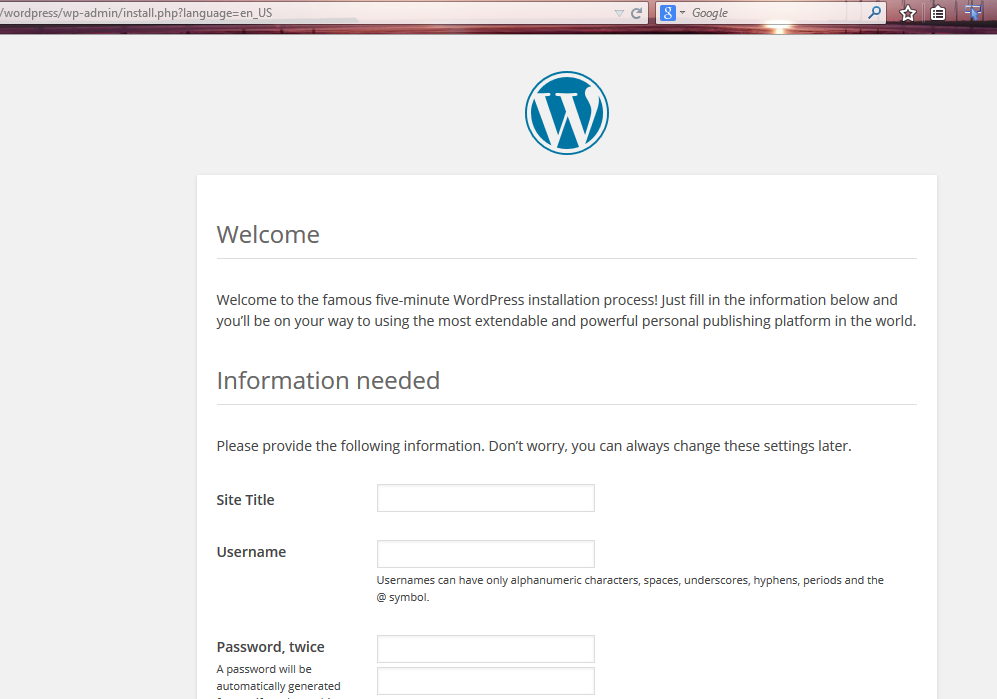Click the "Password, twice" label
The image size is (997, 699).
tap(270, 647)
